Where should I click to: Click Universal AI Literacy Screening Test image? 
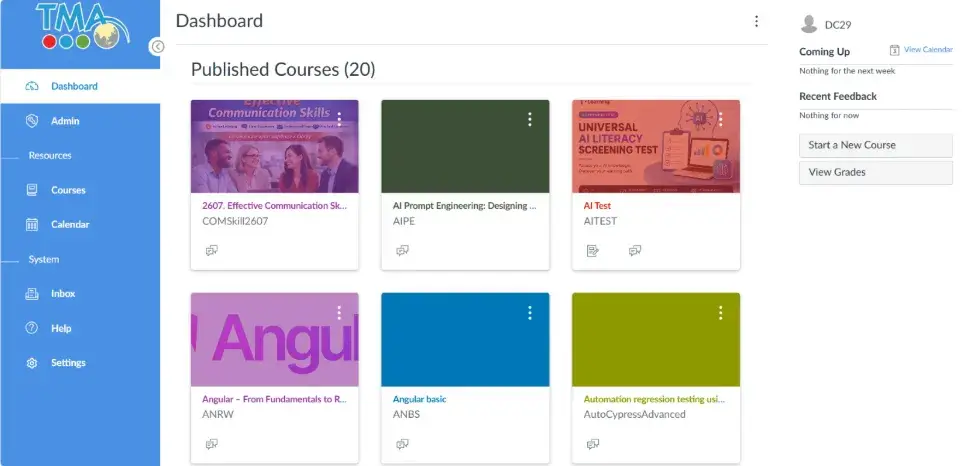pyautogui.click(x=656, y=146)
